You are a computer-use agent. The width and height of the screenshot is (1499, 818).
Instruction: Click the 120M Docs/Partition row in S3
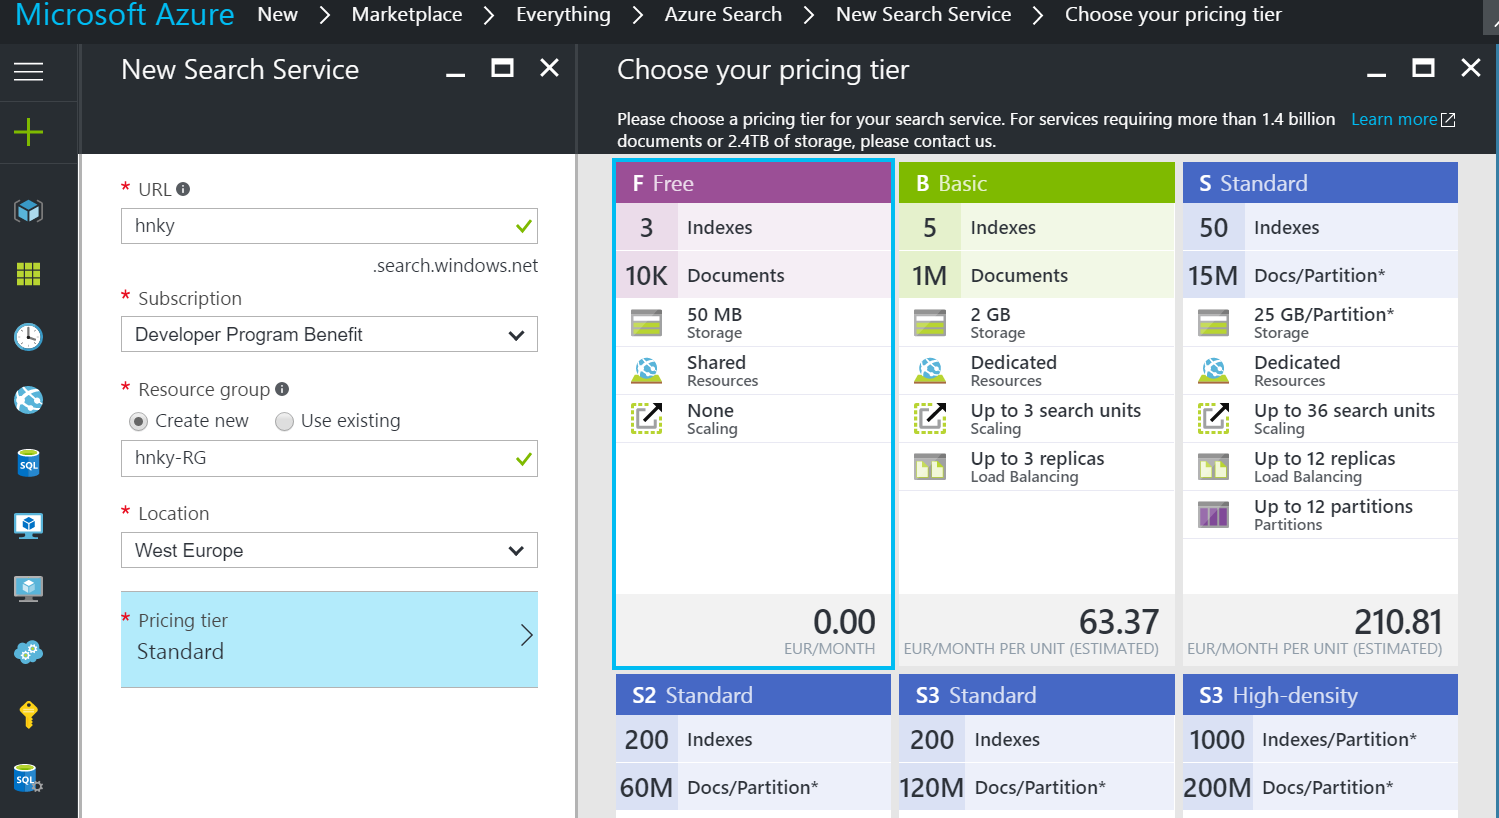click(x=1037, y=787)
